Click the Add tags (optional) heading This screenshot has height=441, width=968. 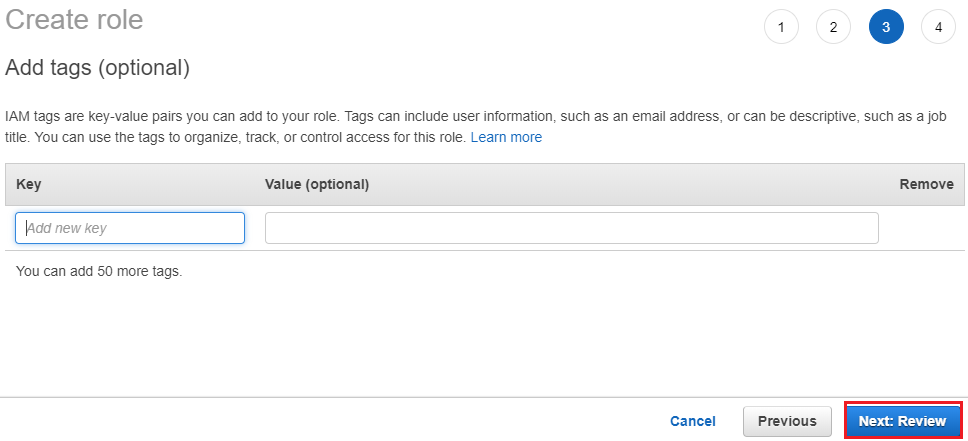[x=97, y=68]
